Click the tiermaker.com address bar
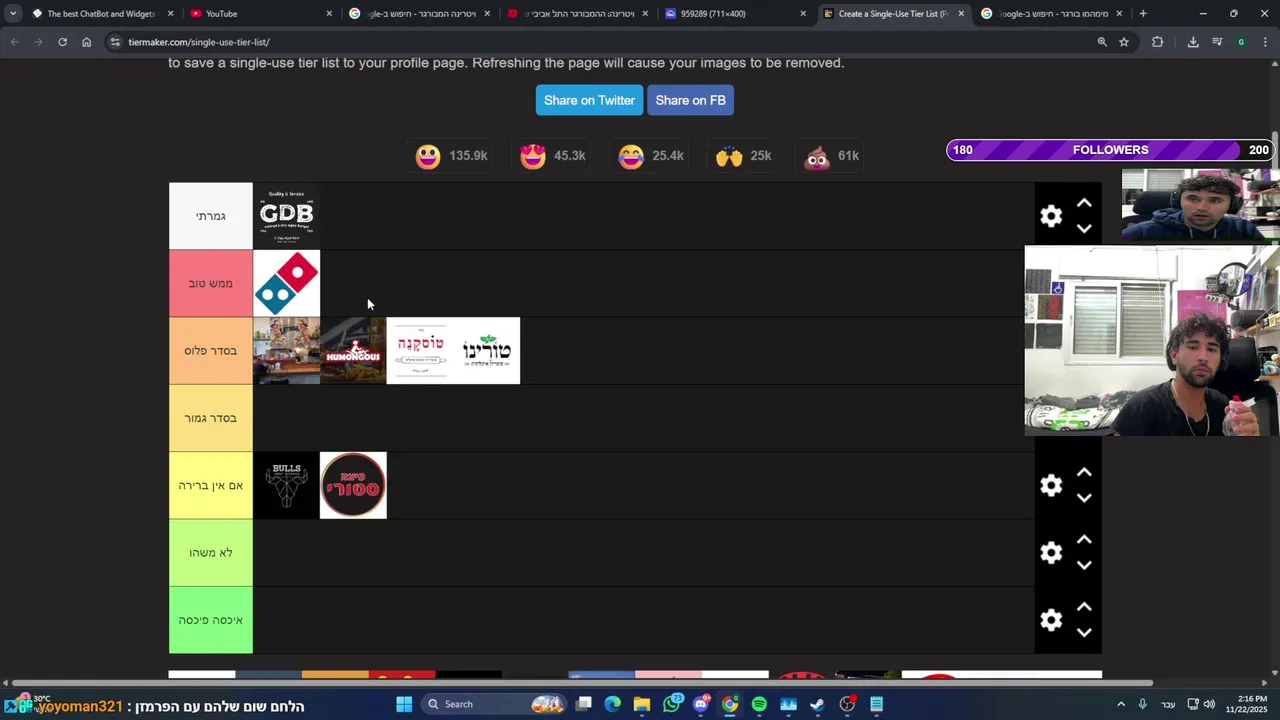Image resolution: width=1280 pixels, height=720 pixels. (600, 42)
